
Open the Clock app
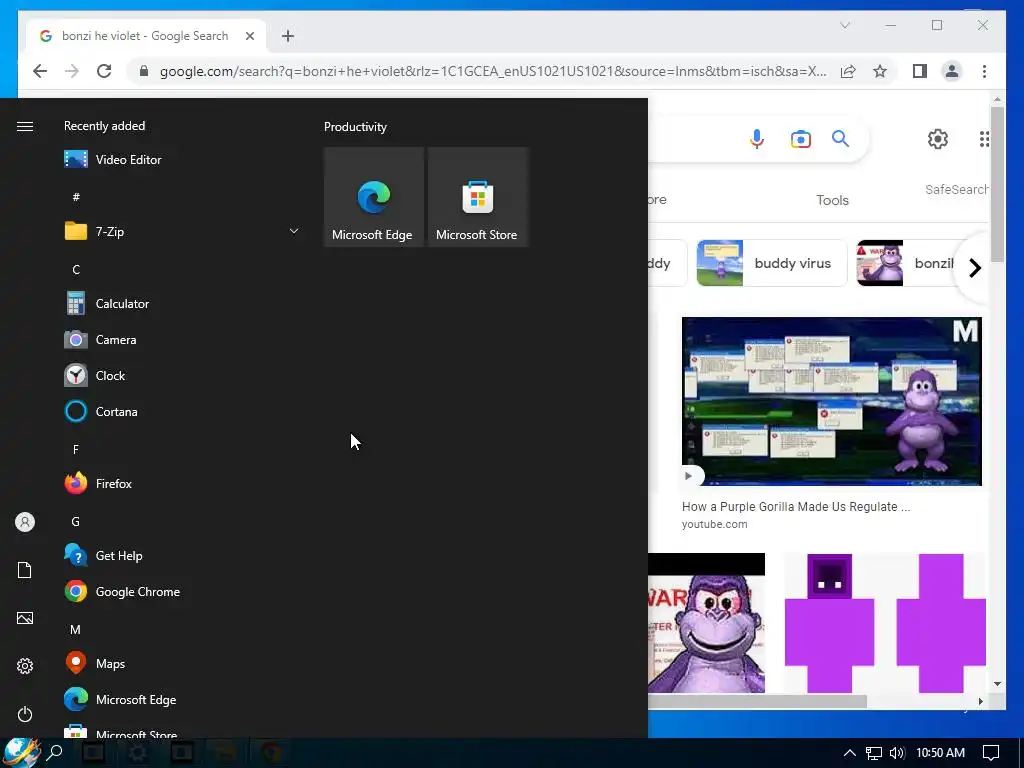[x=95, y=376]
